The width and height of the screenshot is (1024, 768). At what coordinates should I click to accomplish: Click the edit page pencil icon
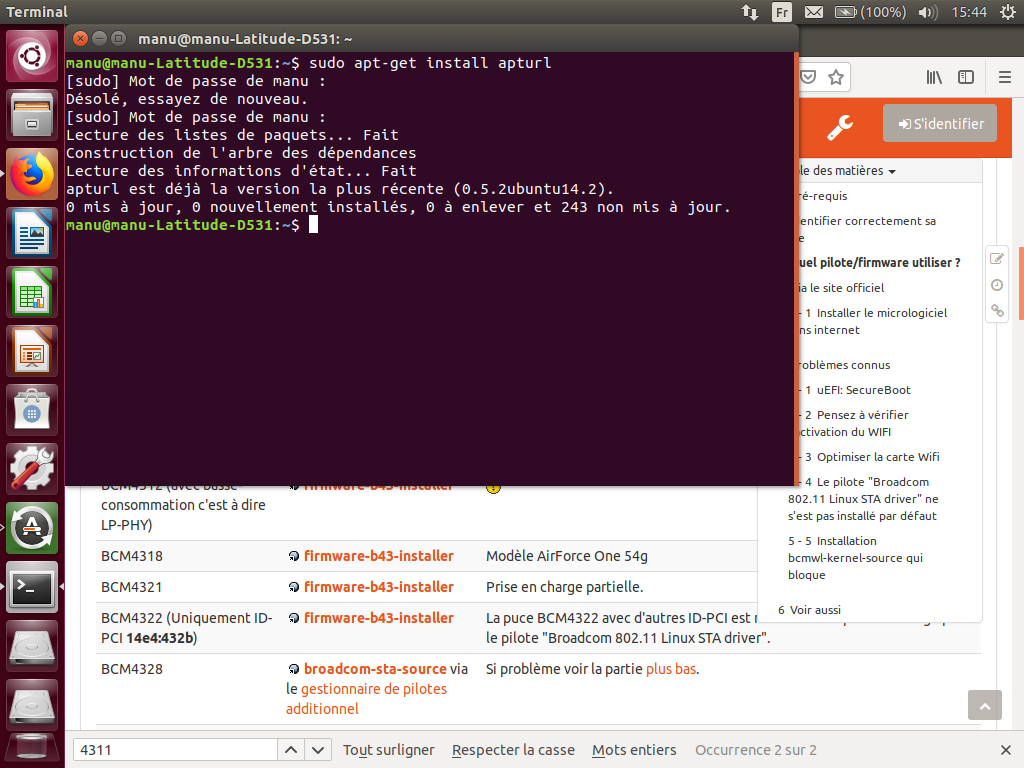pos(997,259)
